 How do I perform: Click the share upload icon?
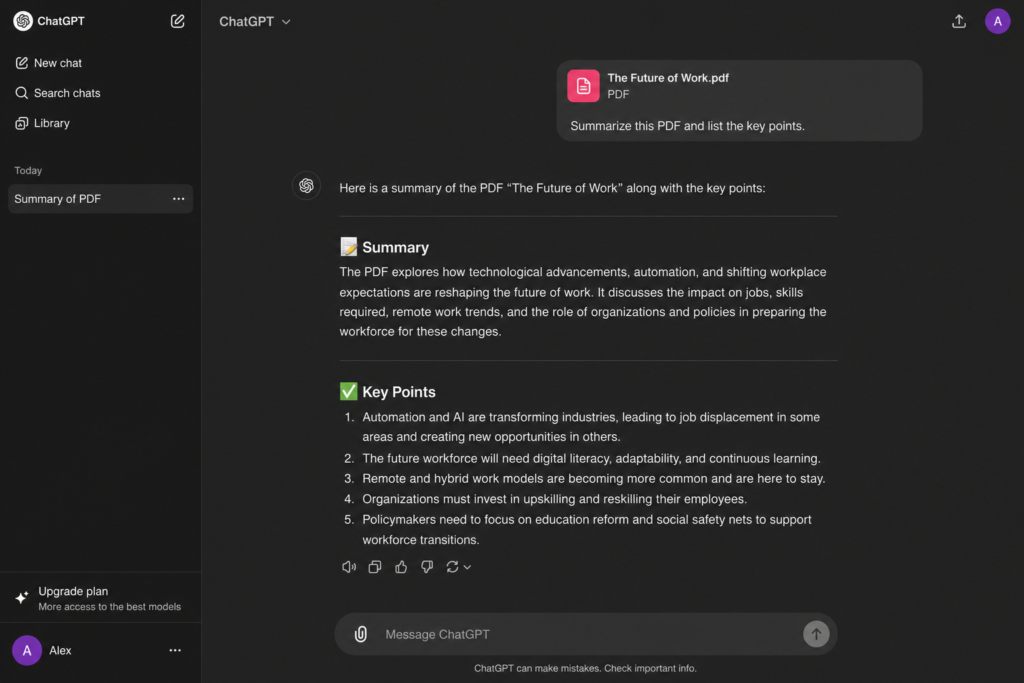coord(958,21)
